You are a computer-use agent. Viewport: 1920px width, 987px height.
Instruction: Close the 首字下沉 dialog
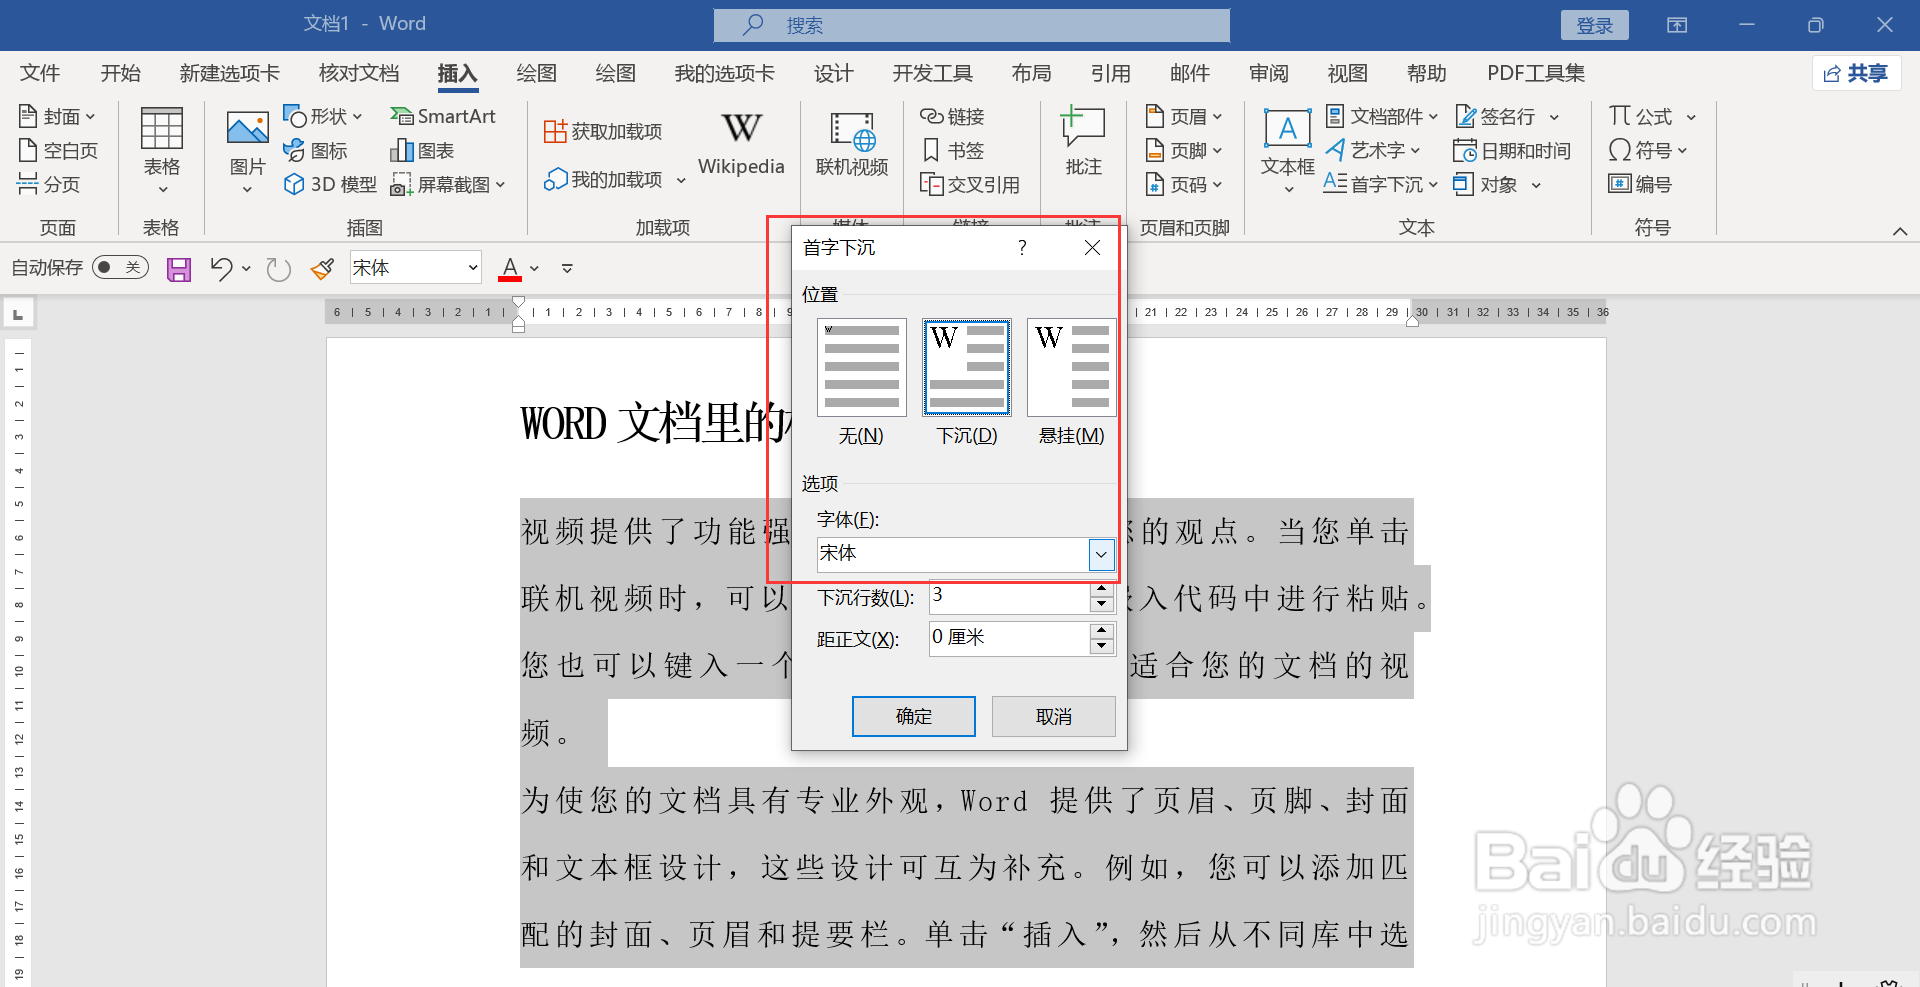pyautogui.click(x=1092, y=247)
